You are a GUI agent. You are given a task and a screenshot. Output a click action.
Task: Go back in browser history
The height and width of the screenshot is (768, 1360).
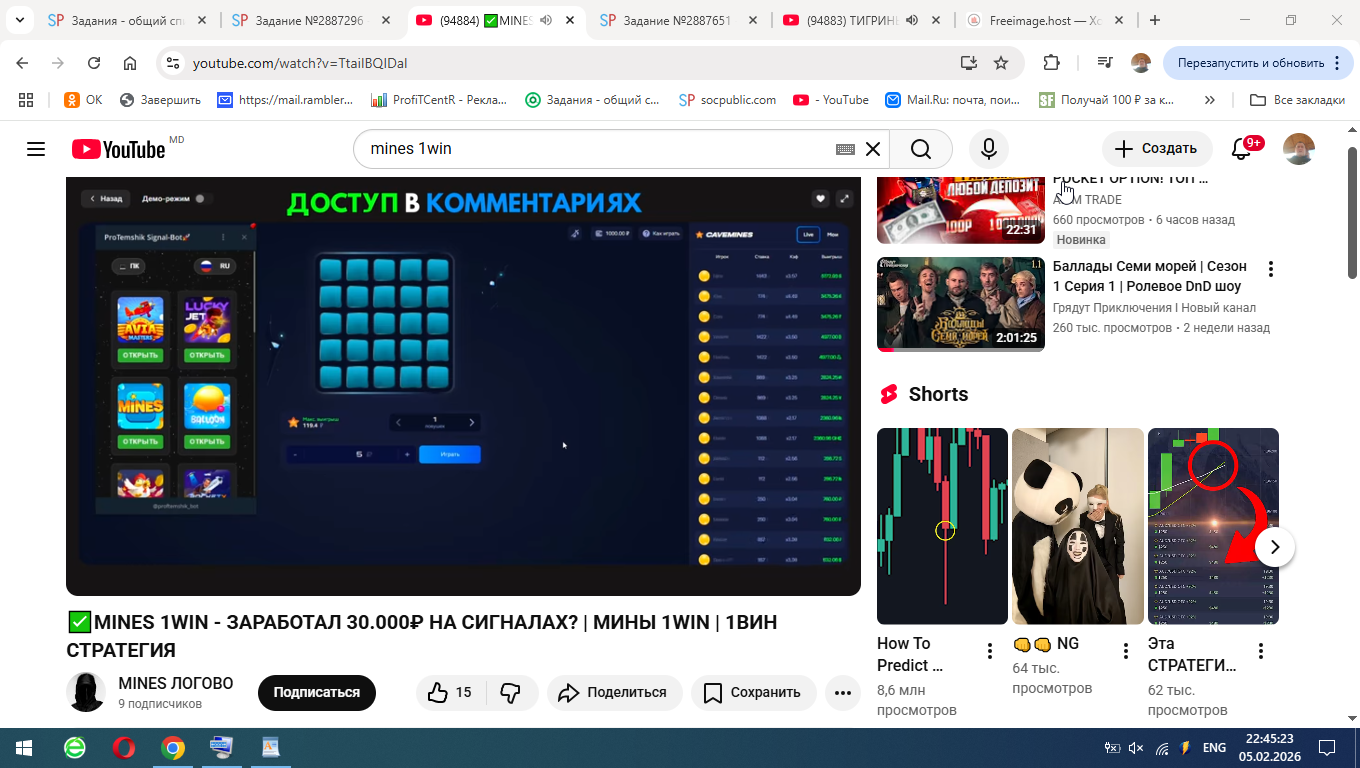[x=23, y=63]
